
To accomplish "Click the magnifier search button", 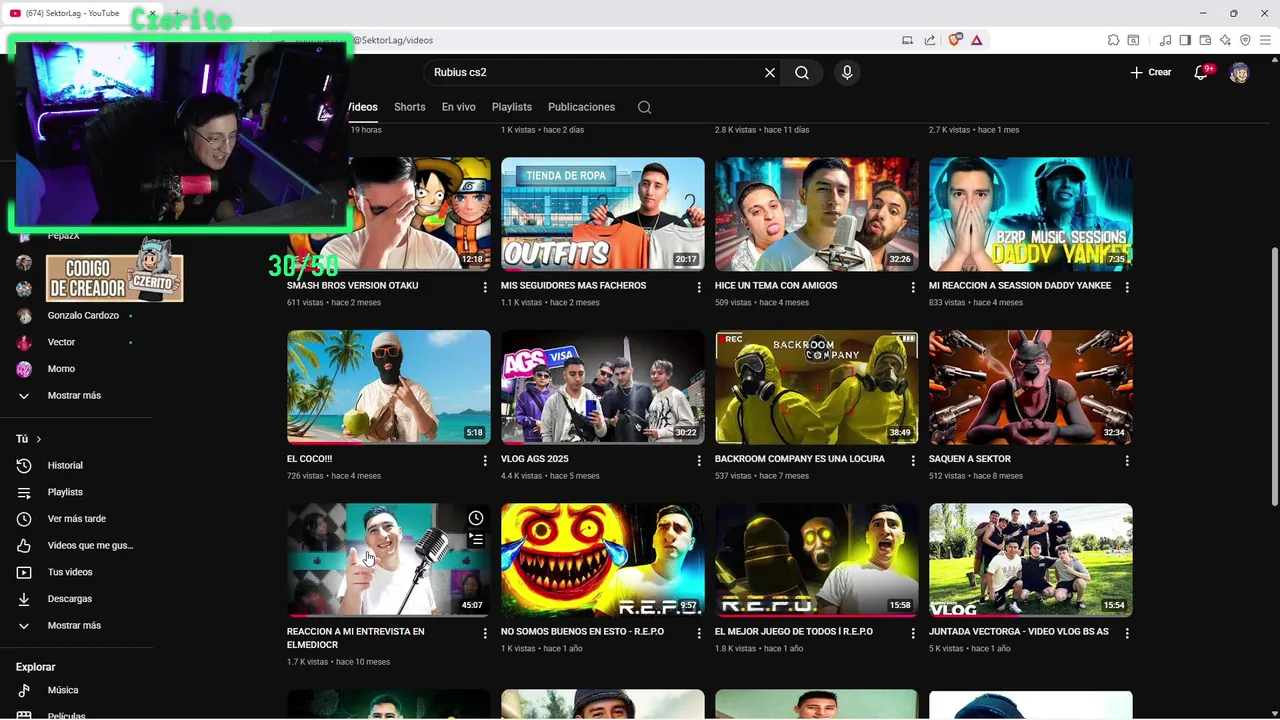I will click(x=802, y=72).
